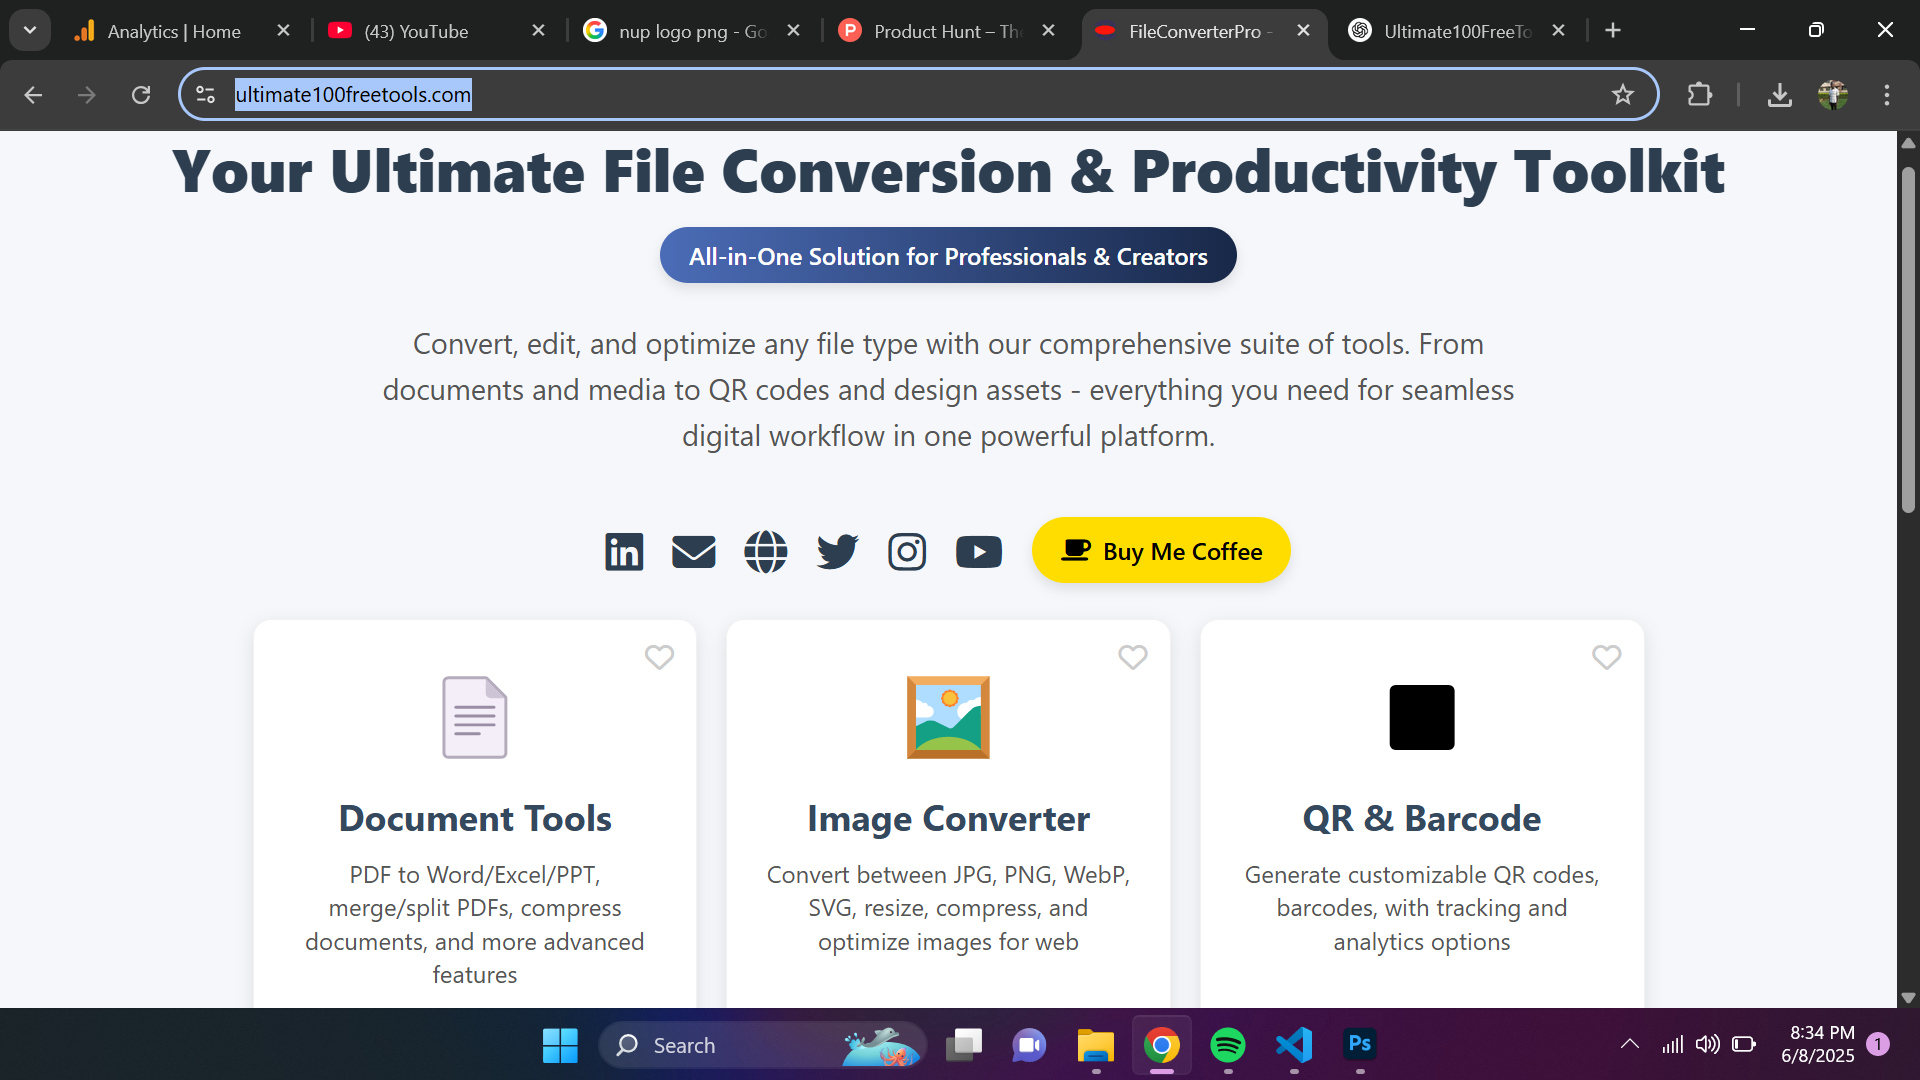The image size is (1920, 1080).
Task: Bookmark this page via the star icon
Action: click(1623, 95)
